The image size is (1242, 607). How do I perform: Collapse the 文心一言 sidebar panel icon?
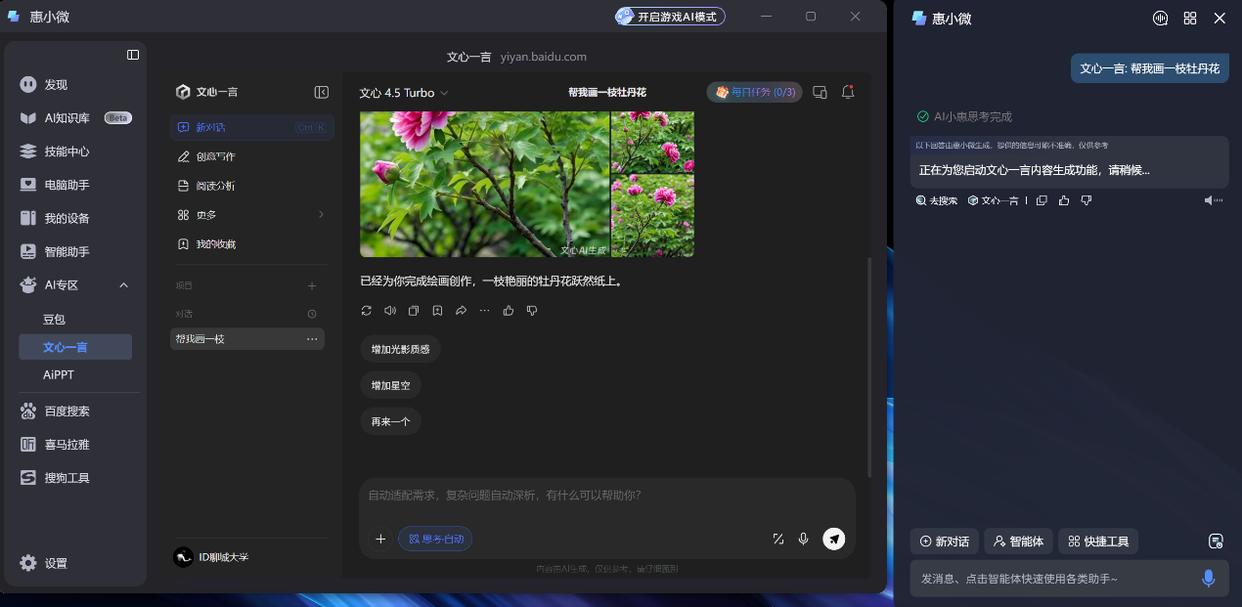click(321, 92)
